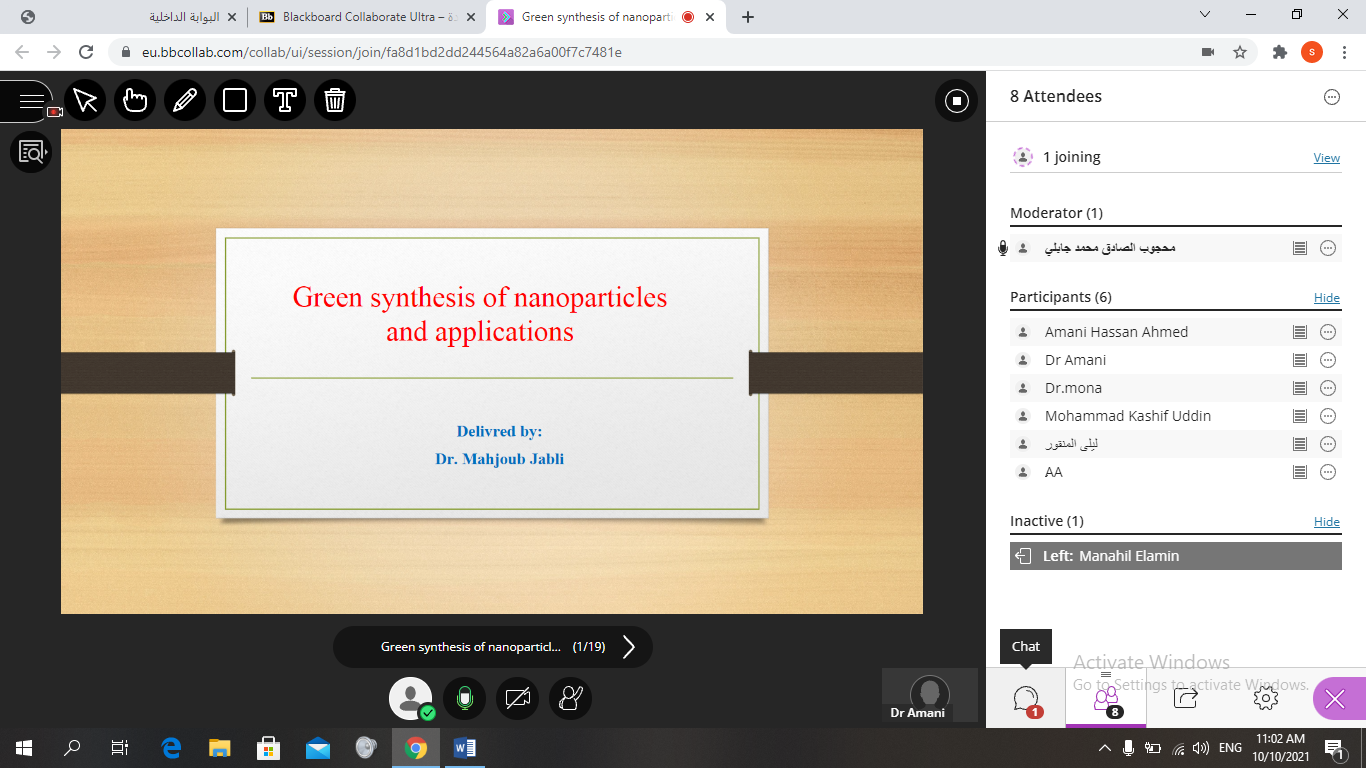
Task: Open attendee controls for Dr.mona
Action: point(1328,388)
